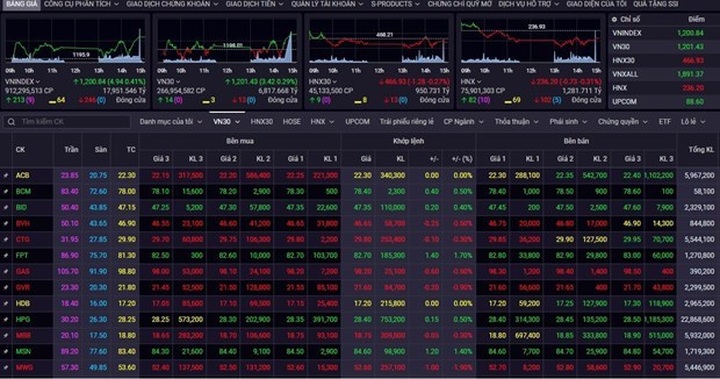Open the Giao dịch chứng khoán menu

point(172,4)
